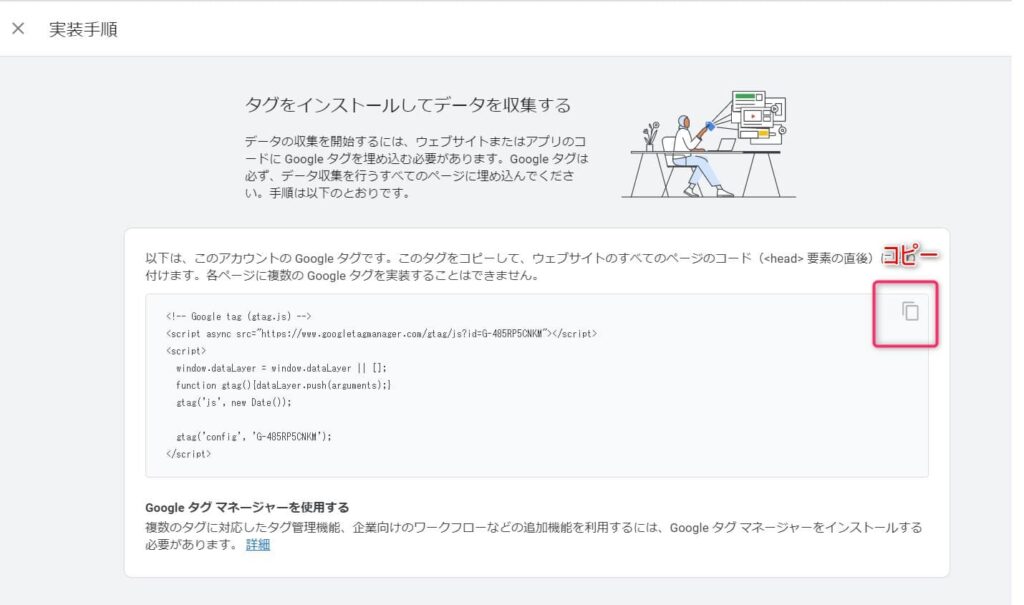Click the '<!-- Google tag (gtag.js) -->' line

[238, 316]
